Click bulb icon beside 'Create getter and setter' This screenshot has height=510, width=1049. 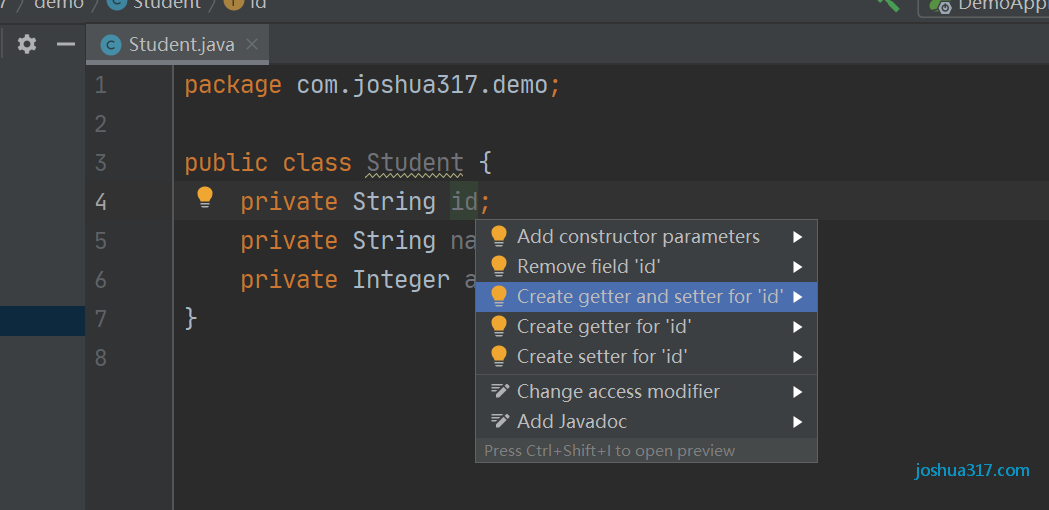click(x=499, y=296)
